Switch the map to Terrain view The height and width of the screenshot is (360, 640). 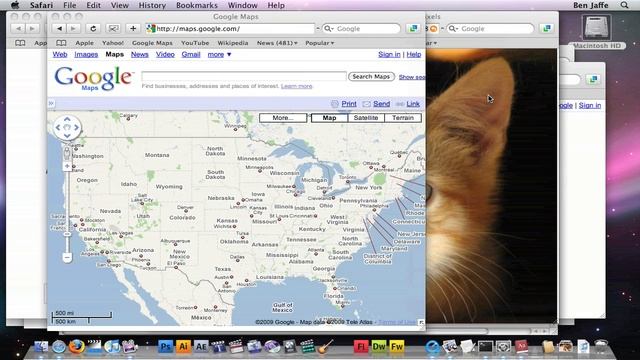pos(403,118)
